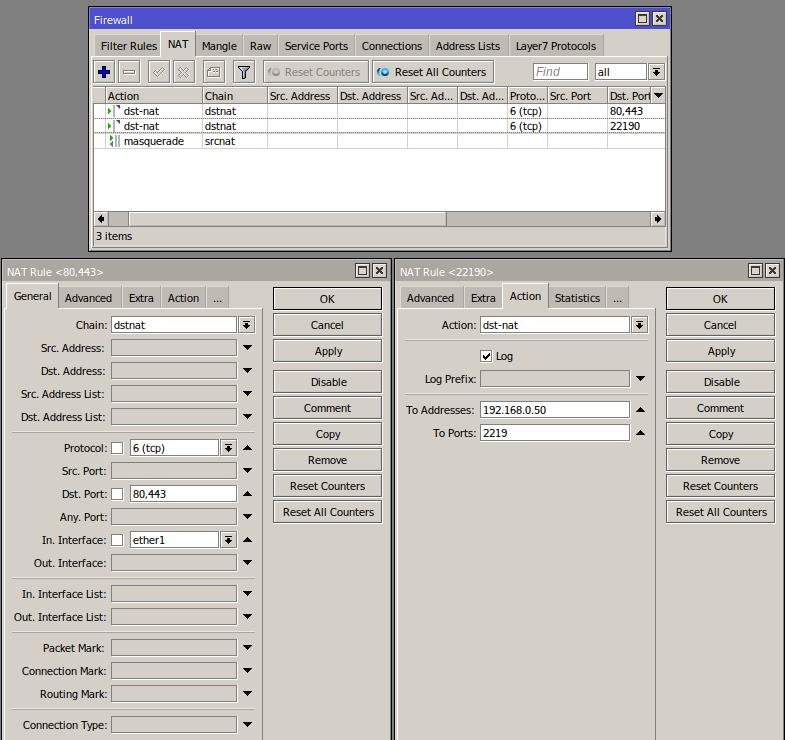Click the Reset All Counters toolbar button
Image resolution: width=785 pixels, height=740 pixels.
click(433, 72)
